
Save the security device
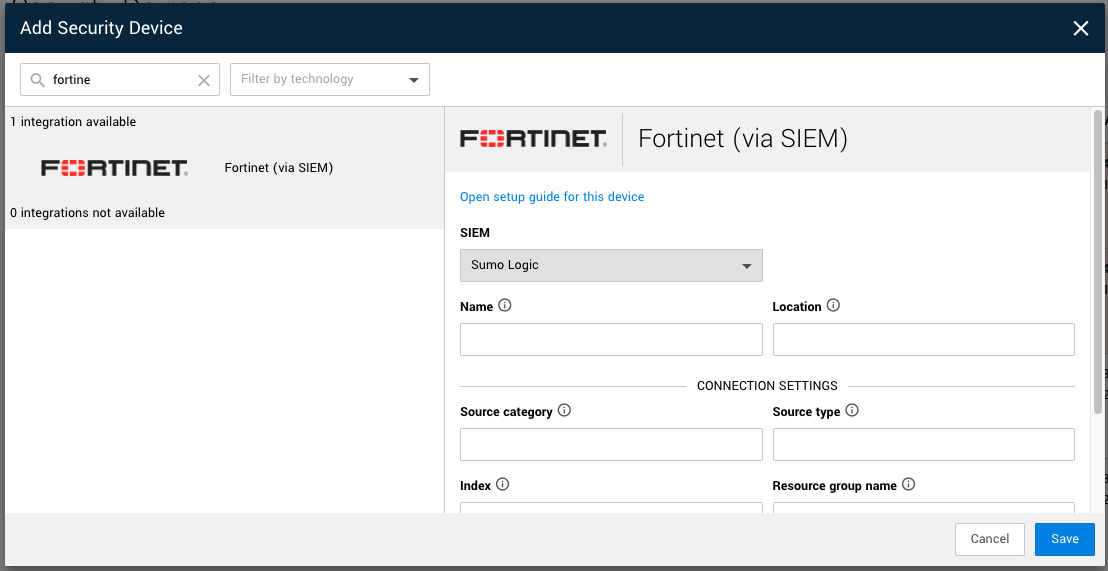pos(1064,539)
